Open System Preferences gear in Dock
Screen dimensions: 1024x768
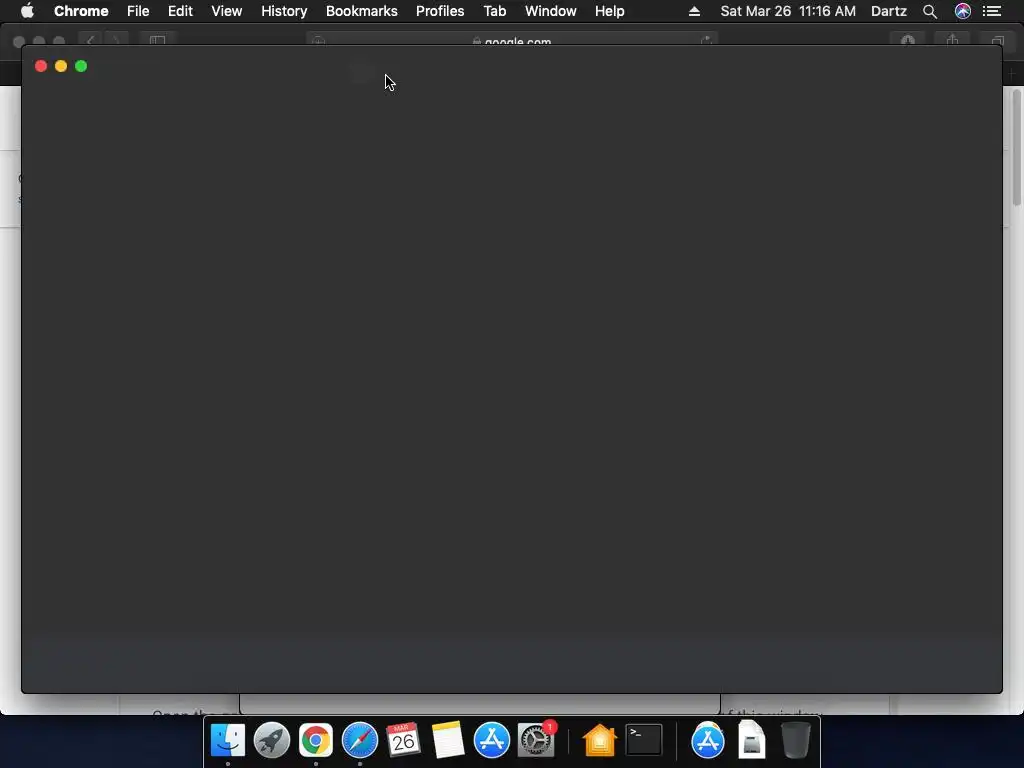[536, 739]
